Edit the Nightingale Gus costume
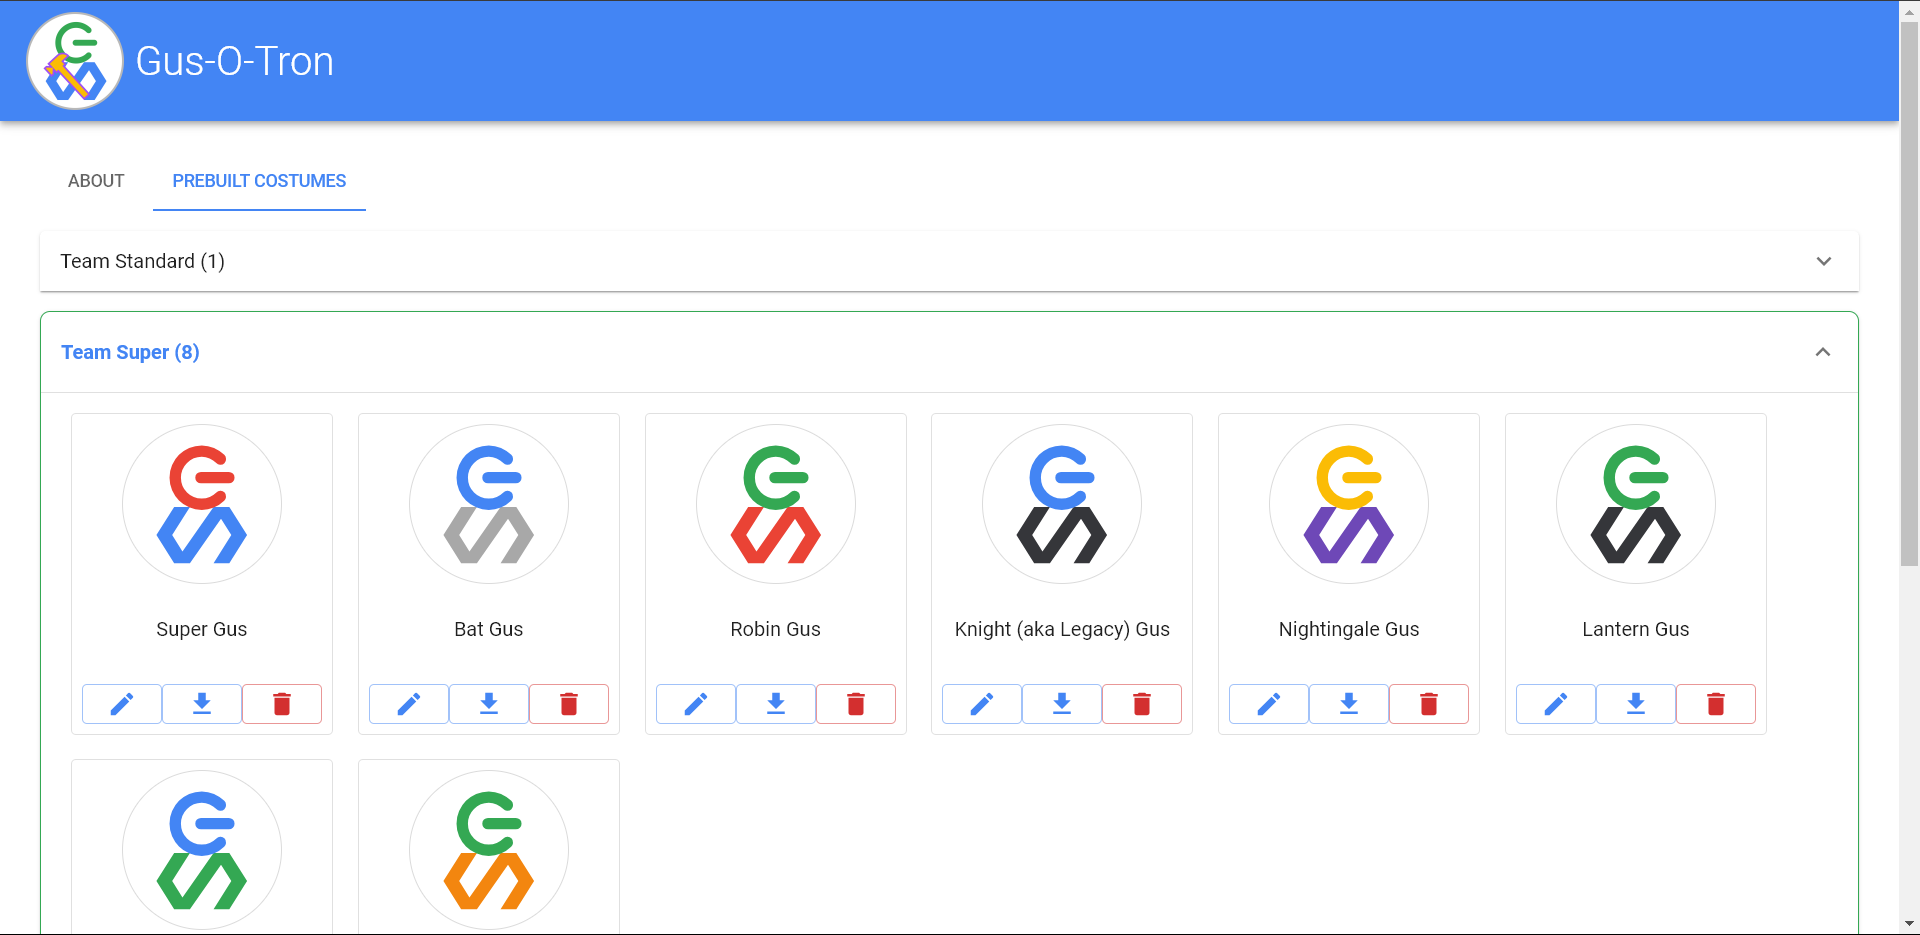Screen dimensions: 1920x935 pyautogui.click(x=1269, y=704)
